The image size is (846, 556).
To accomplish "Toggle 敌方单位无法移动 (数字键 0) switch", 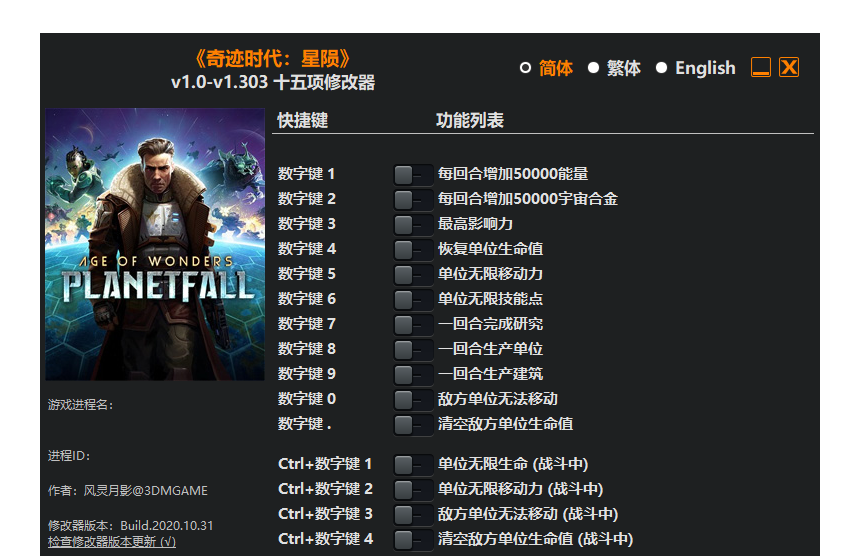I will tap(413, 400).
